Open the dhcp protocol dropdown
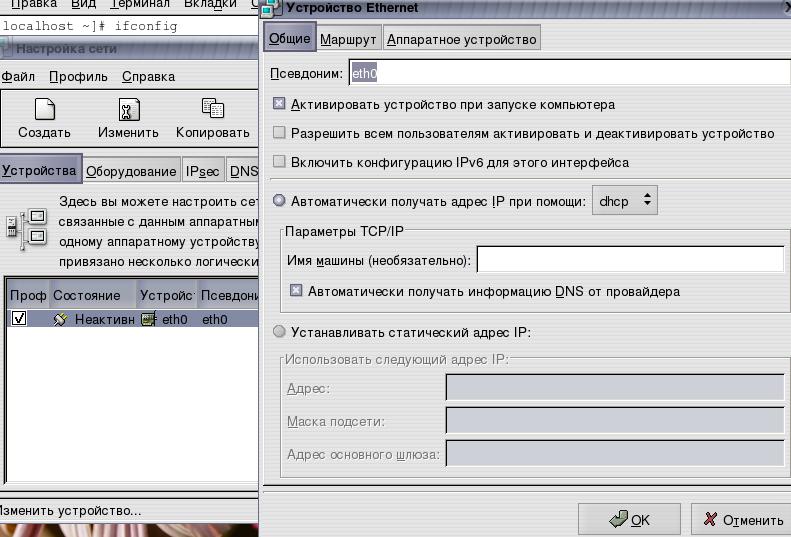 point(624,201)
